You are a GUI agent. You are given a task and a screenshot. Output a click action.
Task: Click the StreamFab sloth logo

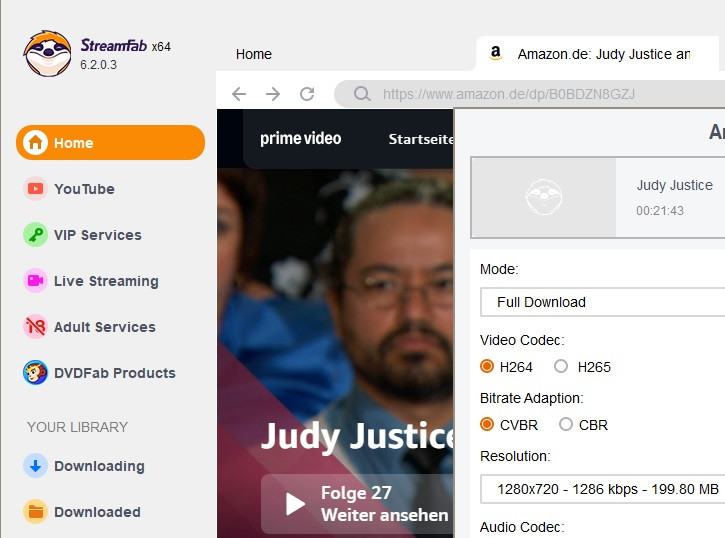pos(48,54)
